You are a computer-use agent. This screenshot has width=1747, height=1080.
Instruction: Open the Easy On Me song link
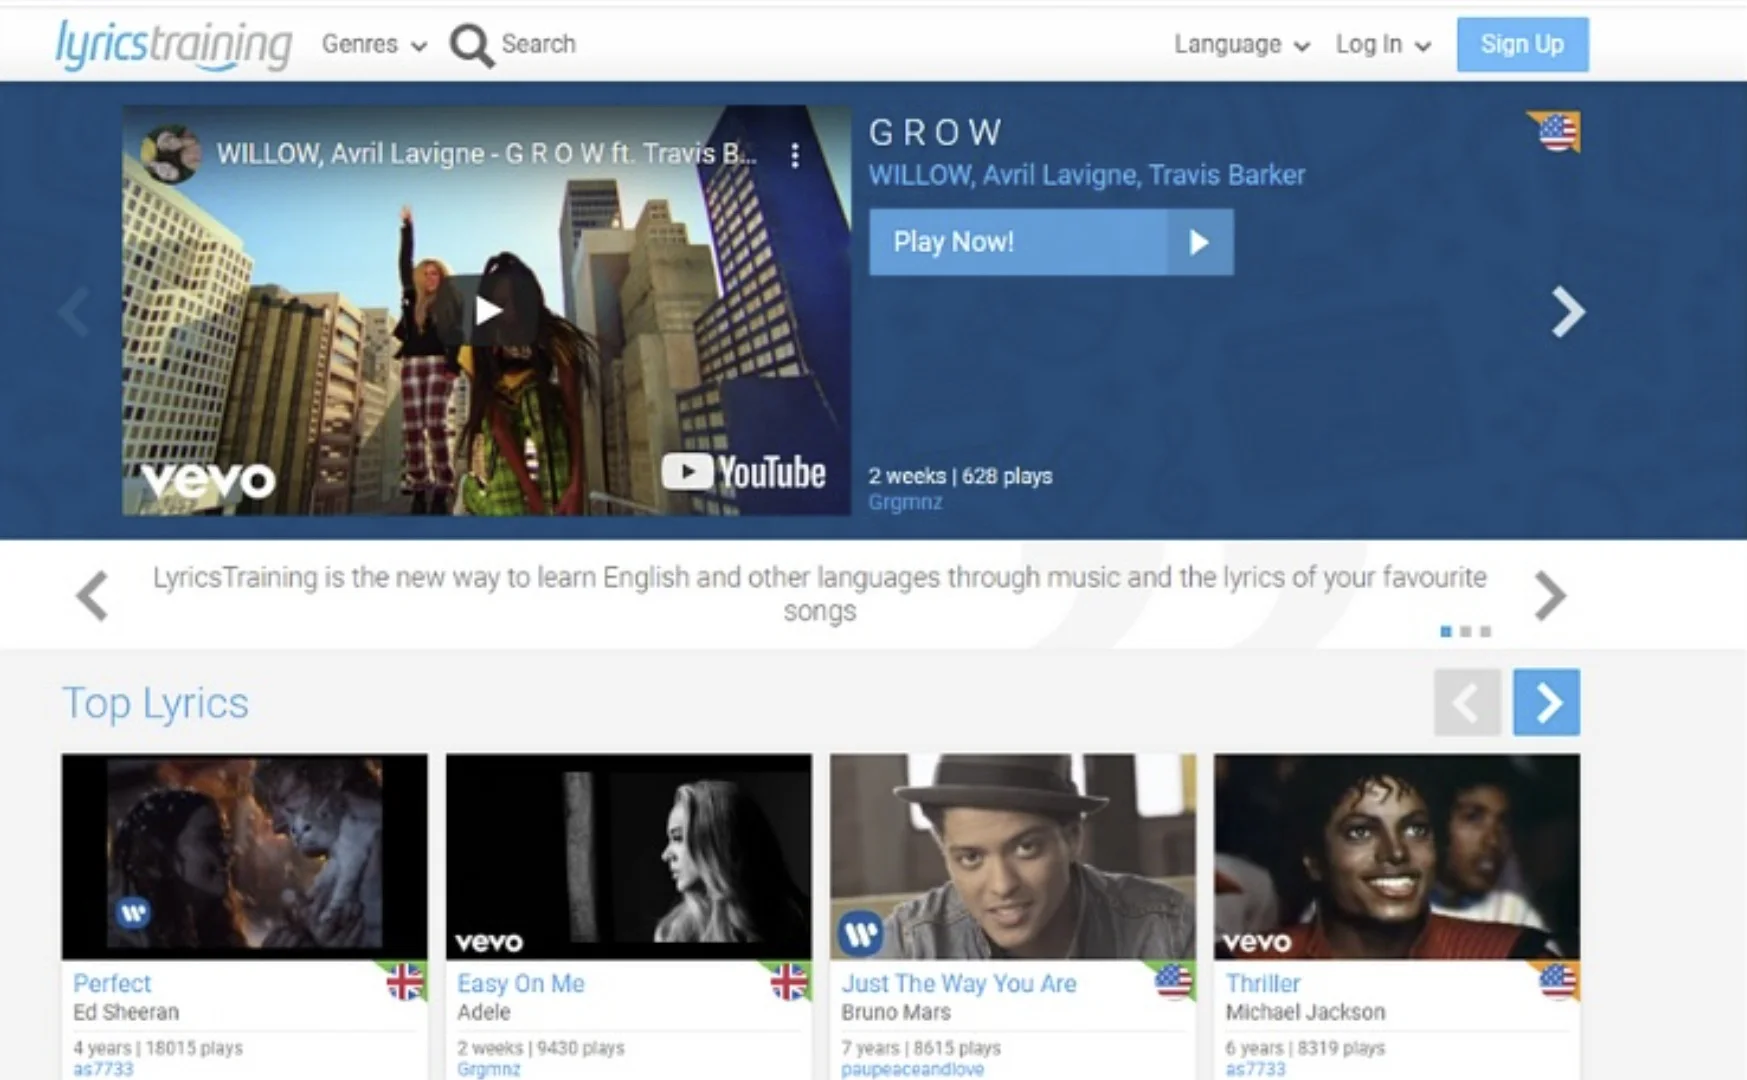(x=520, y=983)
